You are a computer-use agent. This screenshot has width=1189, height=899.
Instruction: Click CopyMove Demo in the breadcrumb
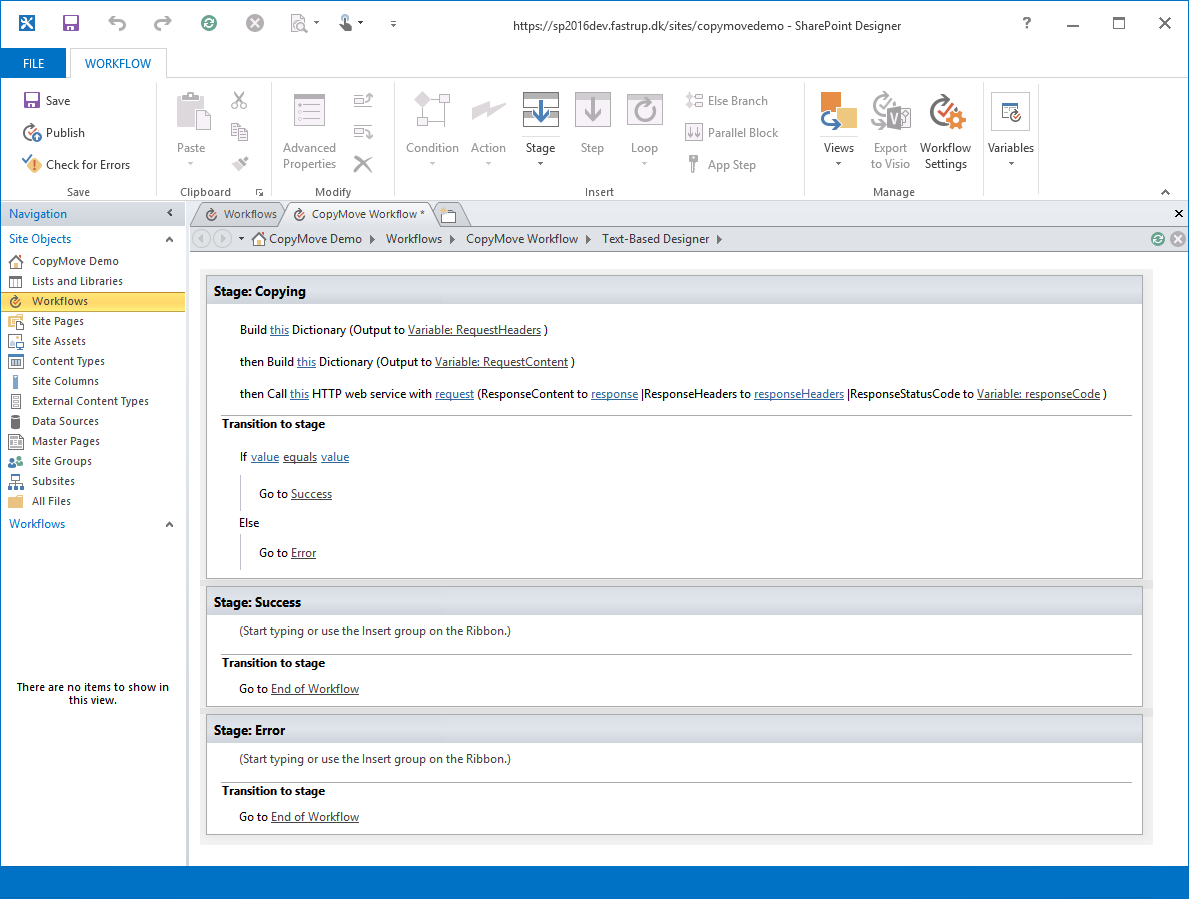(315, 239)
